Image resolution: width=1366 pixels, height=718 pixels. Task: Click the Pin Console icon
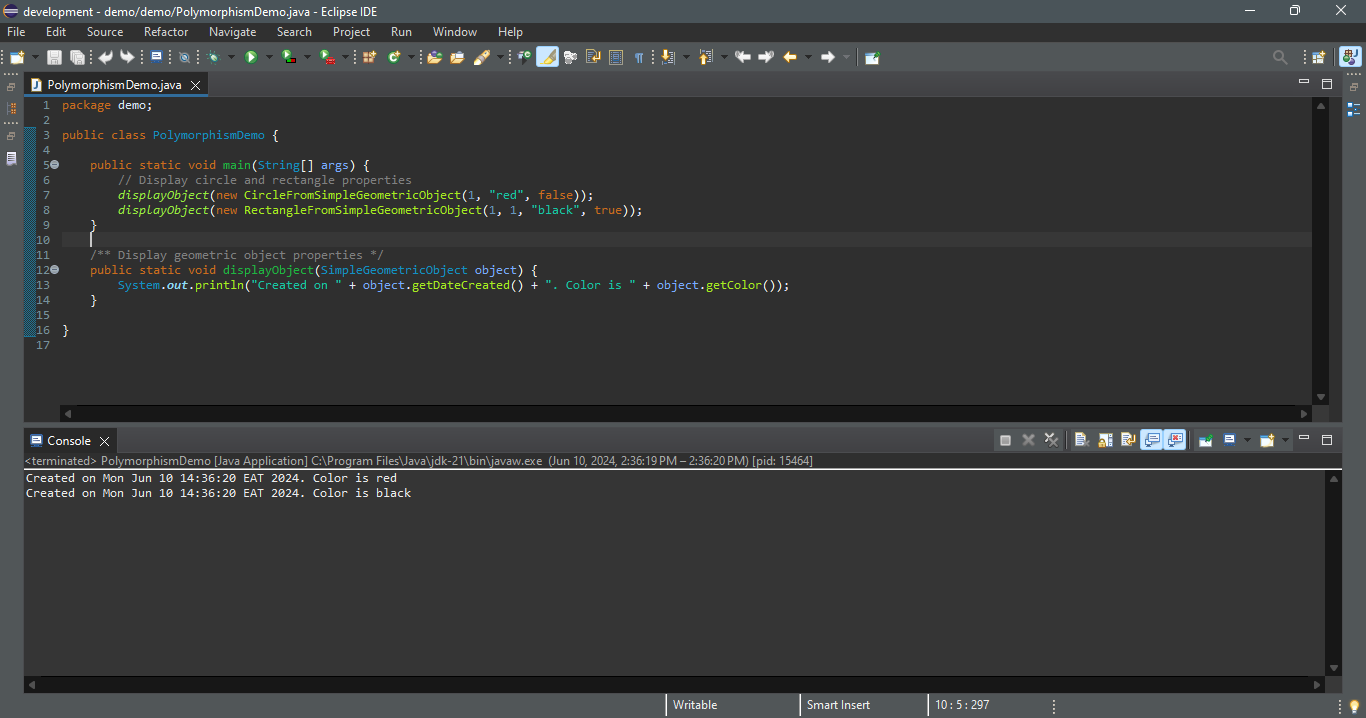coord(1205,440)
